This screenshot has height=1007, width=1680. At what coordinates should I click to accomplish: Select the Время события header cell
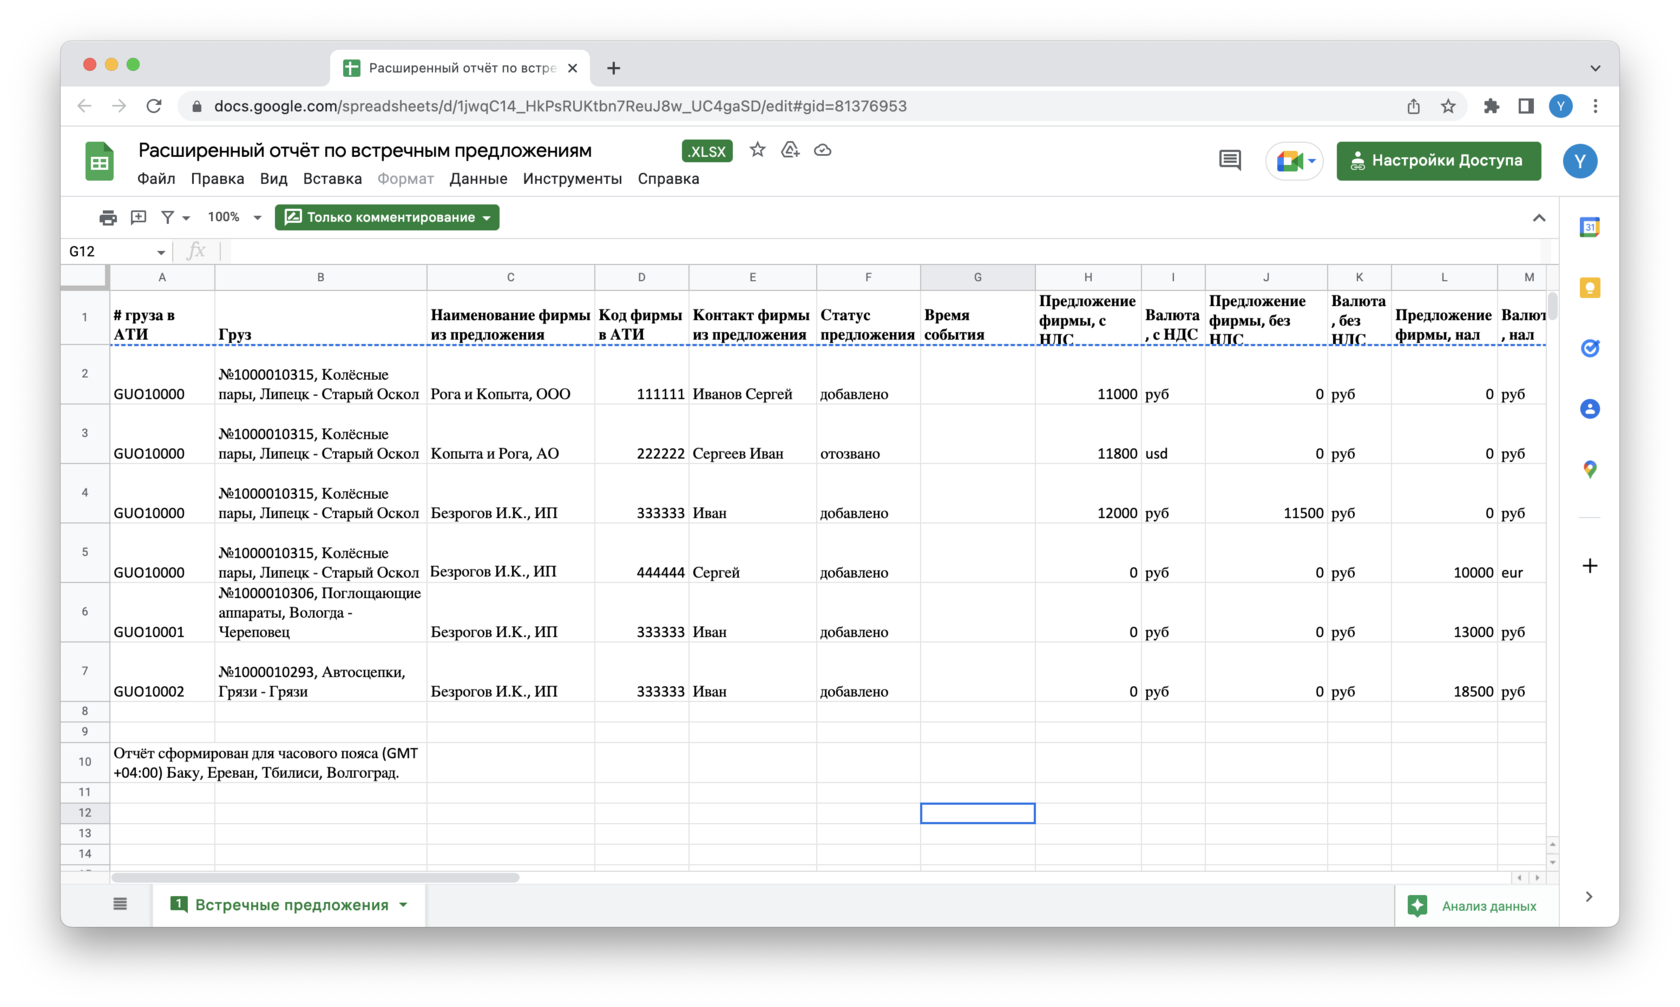[977, 317]
